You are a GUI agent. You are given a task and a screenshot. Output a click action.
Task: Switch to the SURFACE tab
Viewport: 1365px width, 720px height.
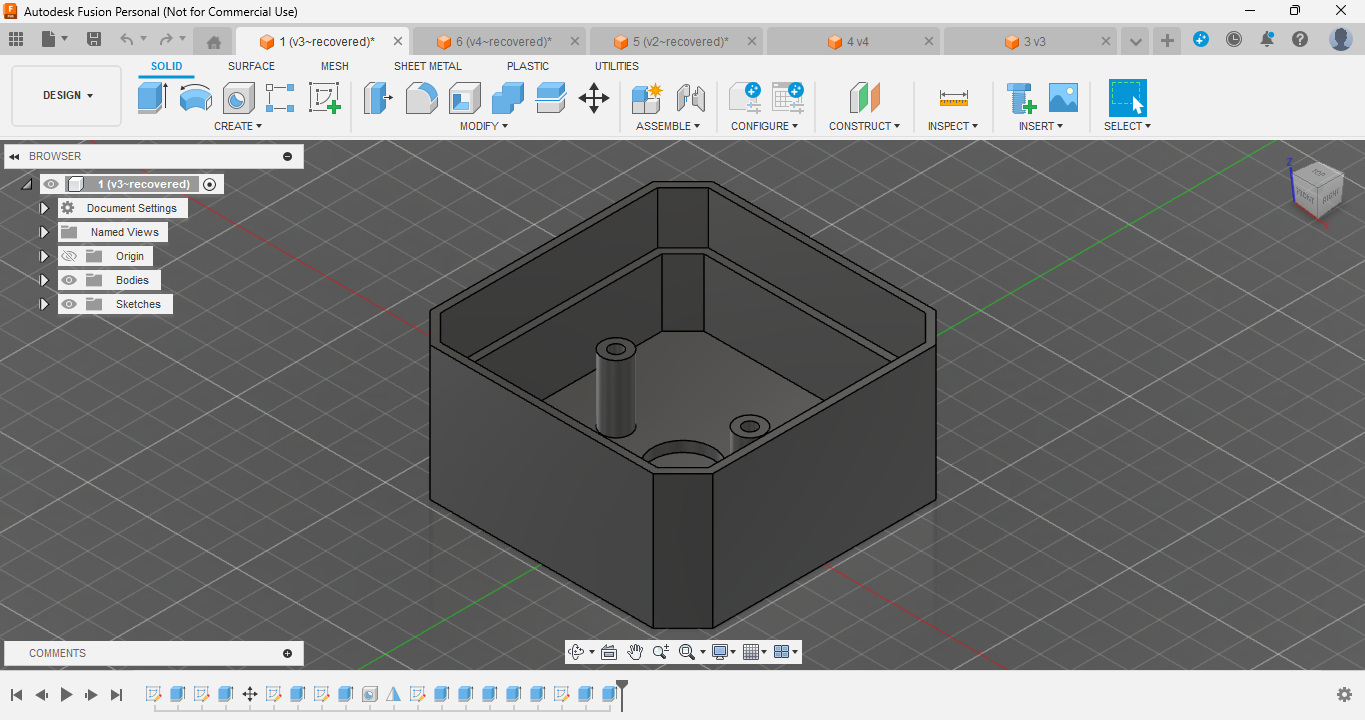coord(251,66)
